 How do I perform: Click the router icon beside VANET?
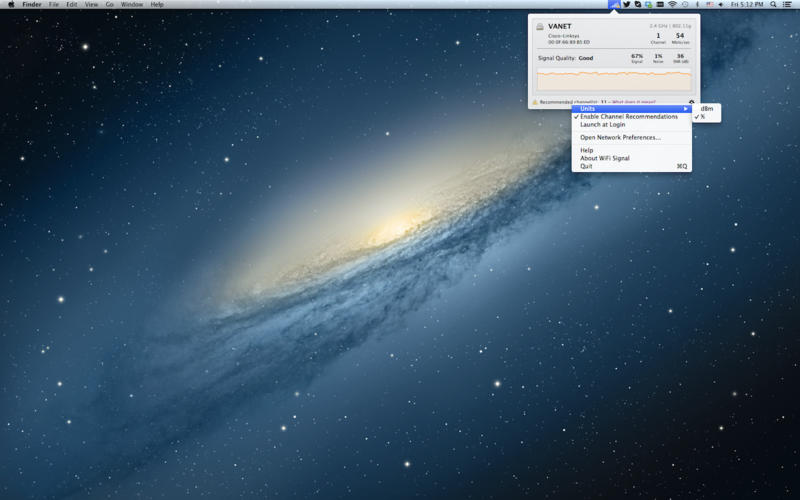(540, 27)
